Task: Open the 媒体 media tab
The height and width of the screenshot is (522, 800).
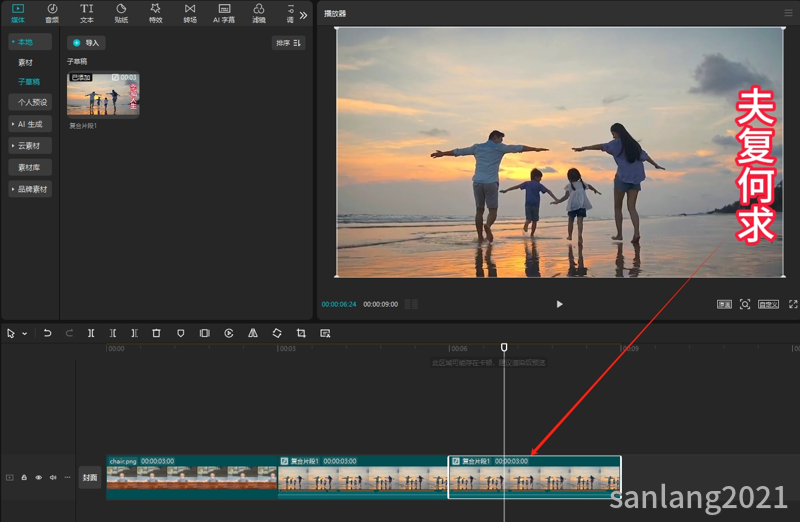Action: [18, 13]
